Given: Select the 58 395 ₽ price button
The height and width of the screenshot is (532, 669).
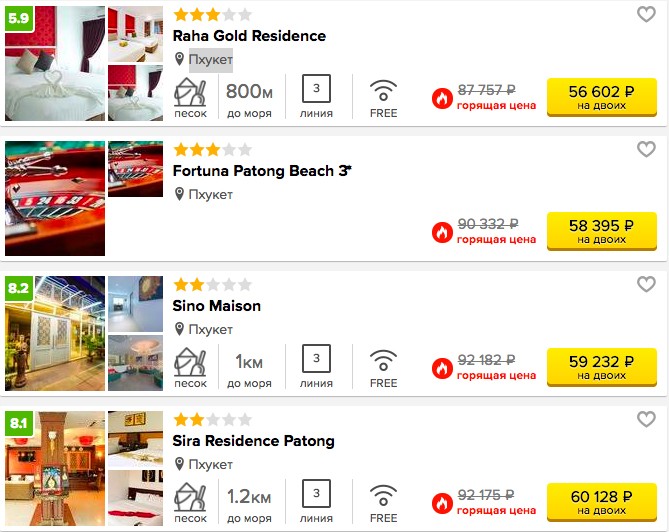Looking at the screenshot, I should [602, 231].
